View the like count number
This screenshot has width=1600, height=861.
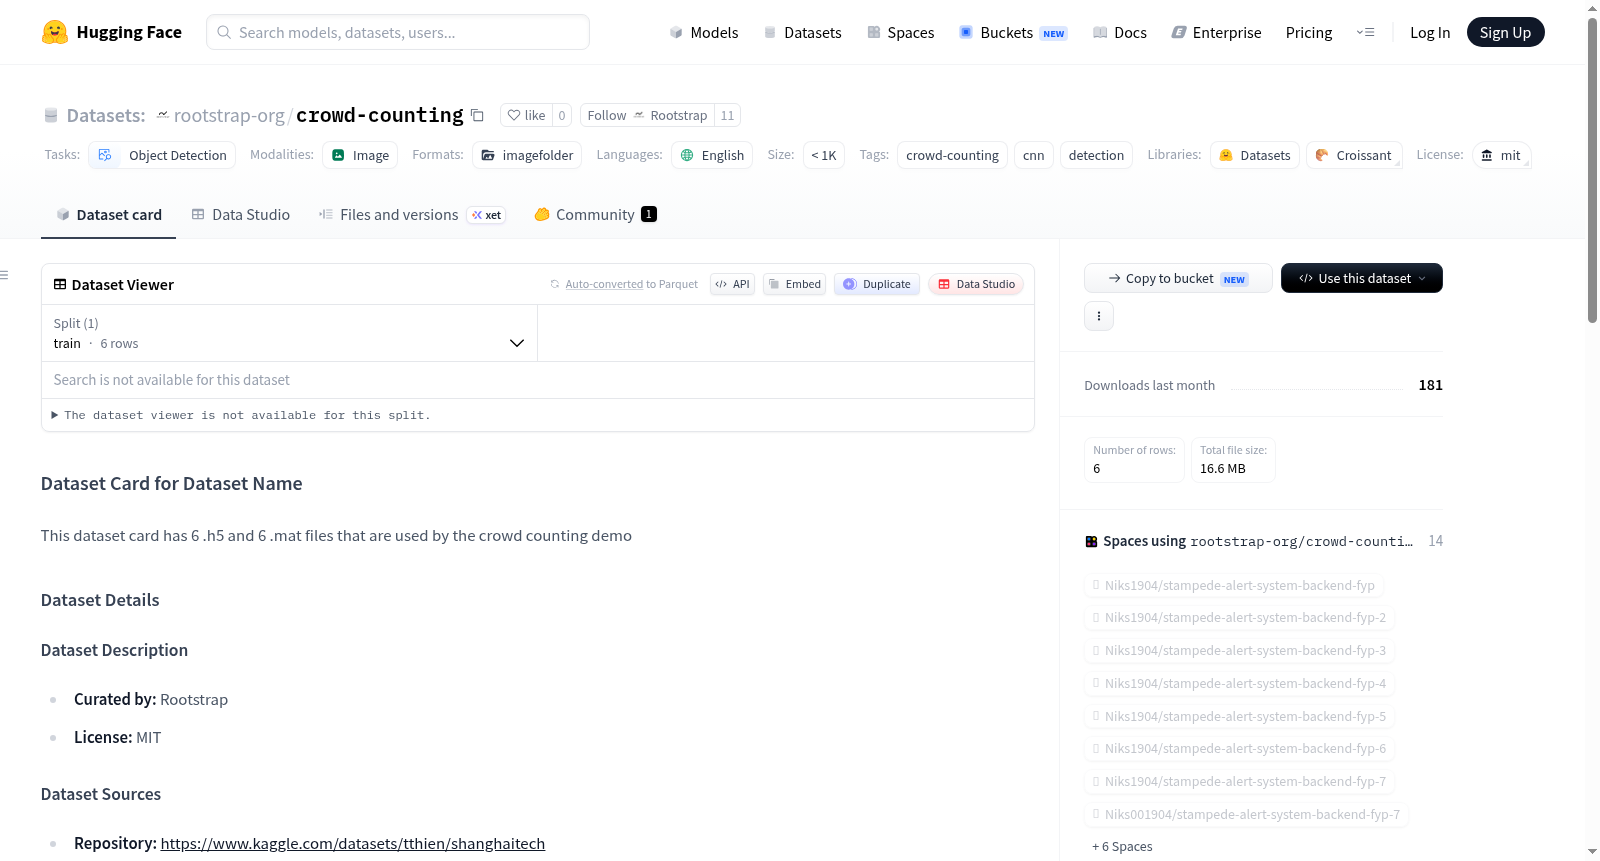coord(562,115)
